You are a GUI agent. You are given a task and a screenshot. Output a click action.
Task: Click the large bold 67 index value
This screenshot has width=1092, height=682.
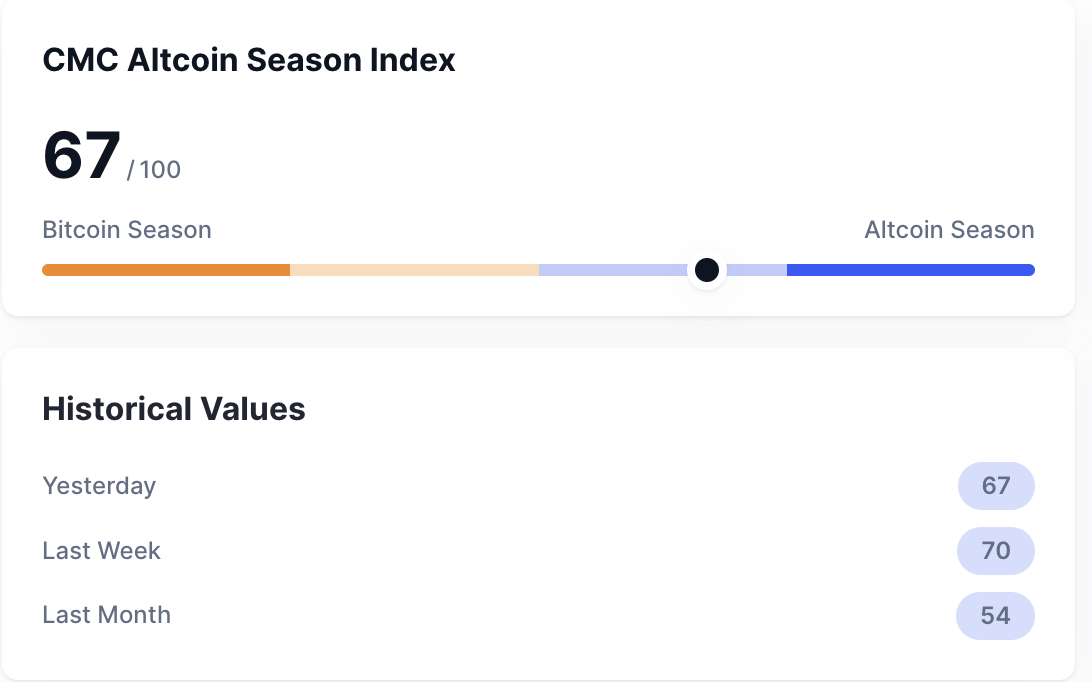coord(82,156)
